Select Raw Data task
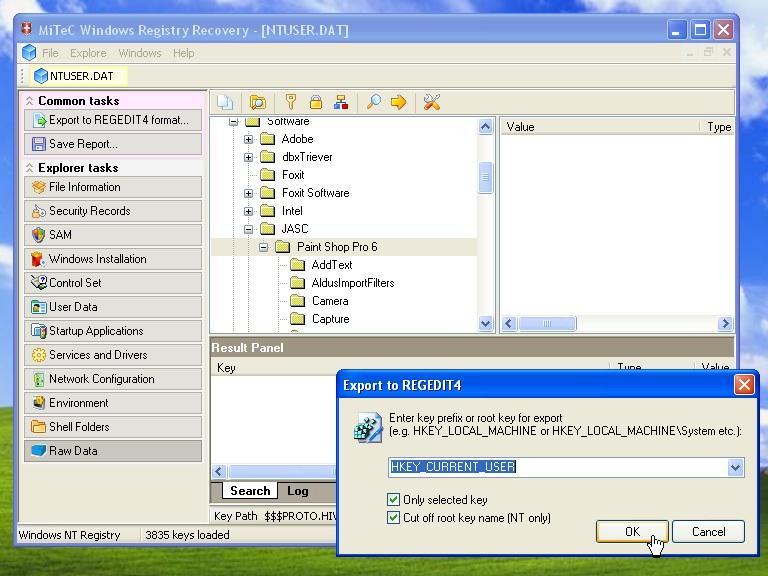This screenshot has width=768, height=576. pyautogui.click(x=113, y=451)
